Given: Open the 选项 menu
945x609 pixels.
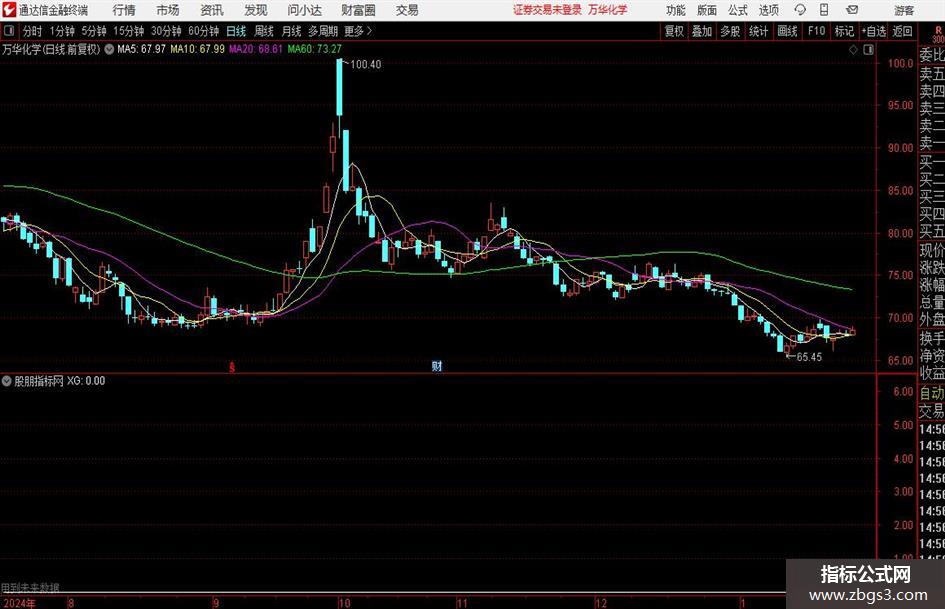Looking at the screenshot, I should (768, 10).
